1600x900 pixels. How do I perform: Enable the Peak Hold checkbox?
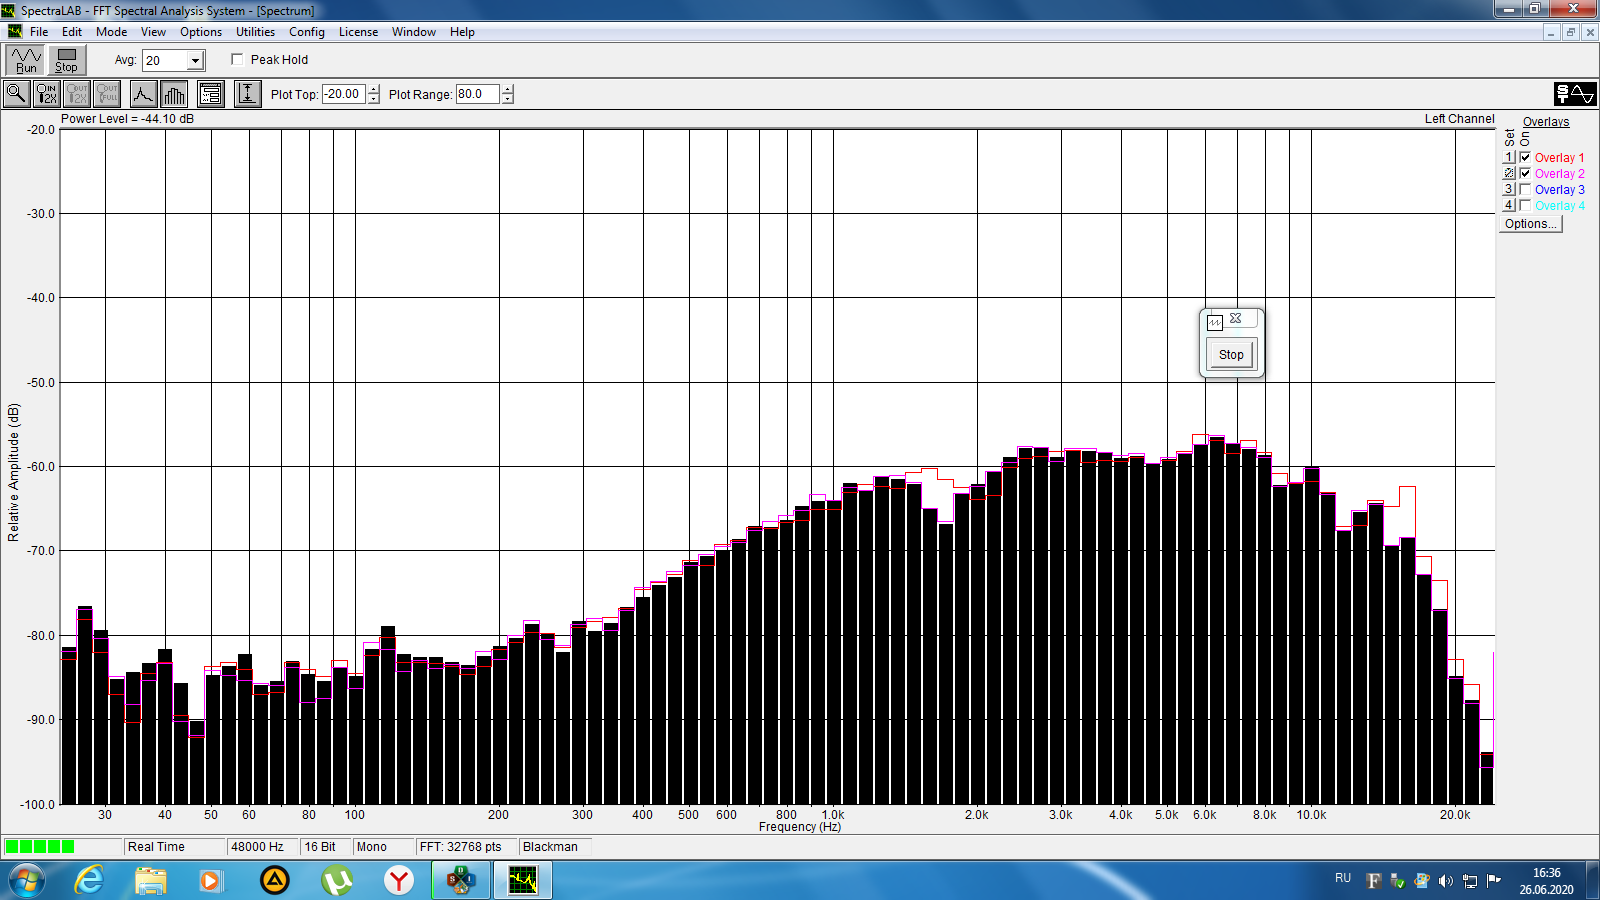[x=237, y=59]
